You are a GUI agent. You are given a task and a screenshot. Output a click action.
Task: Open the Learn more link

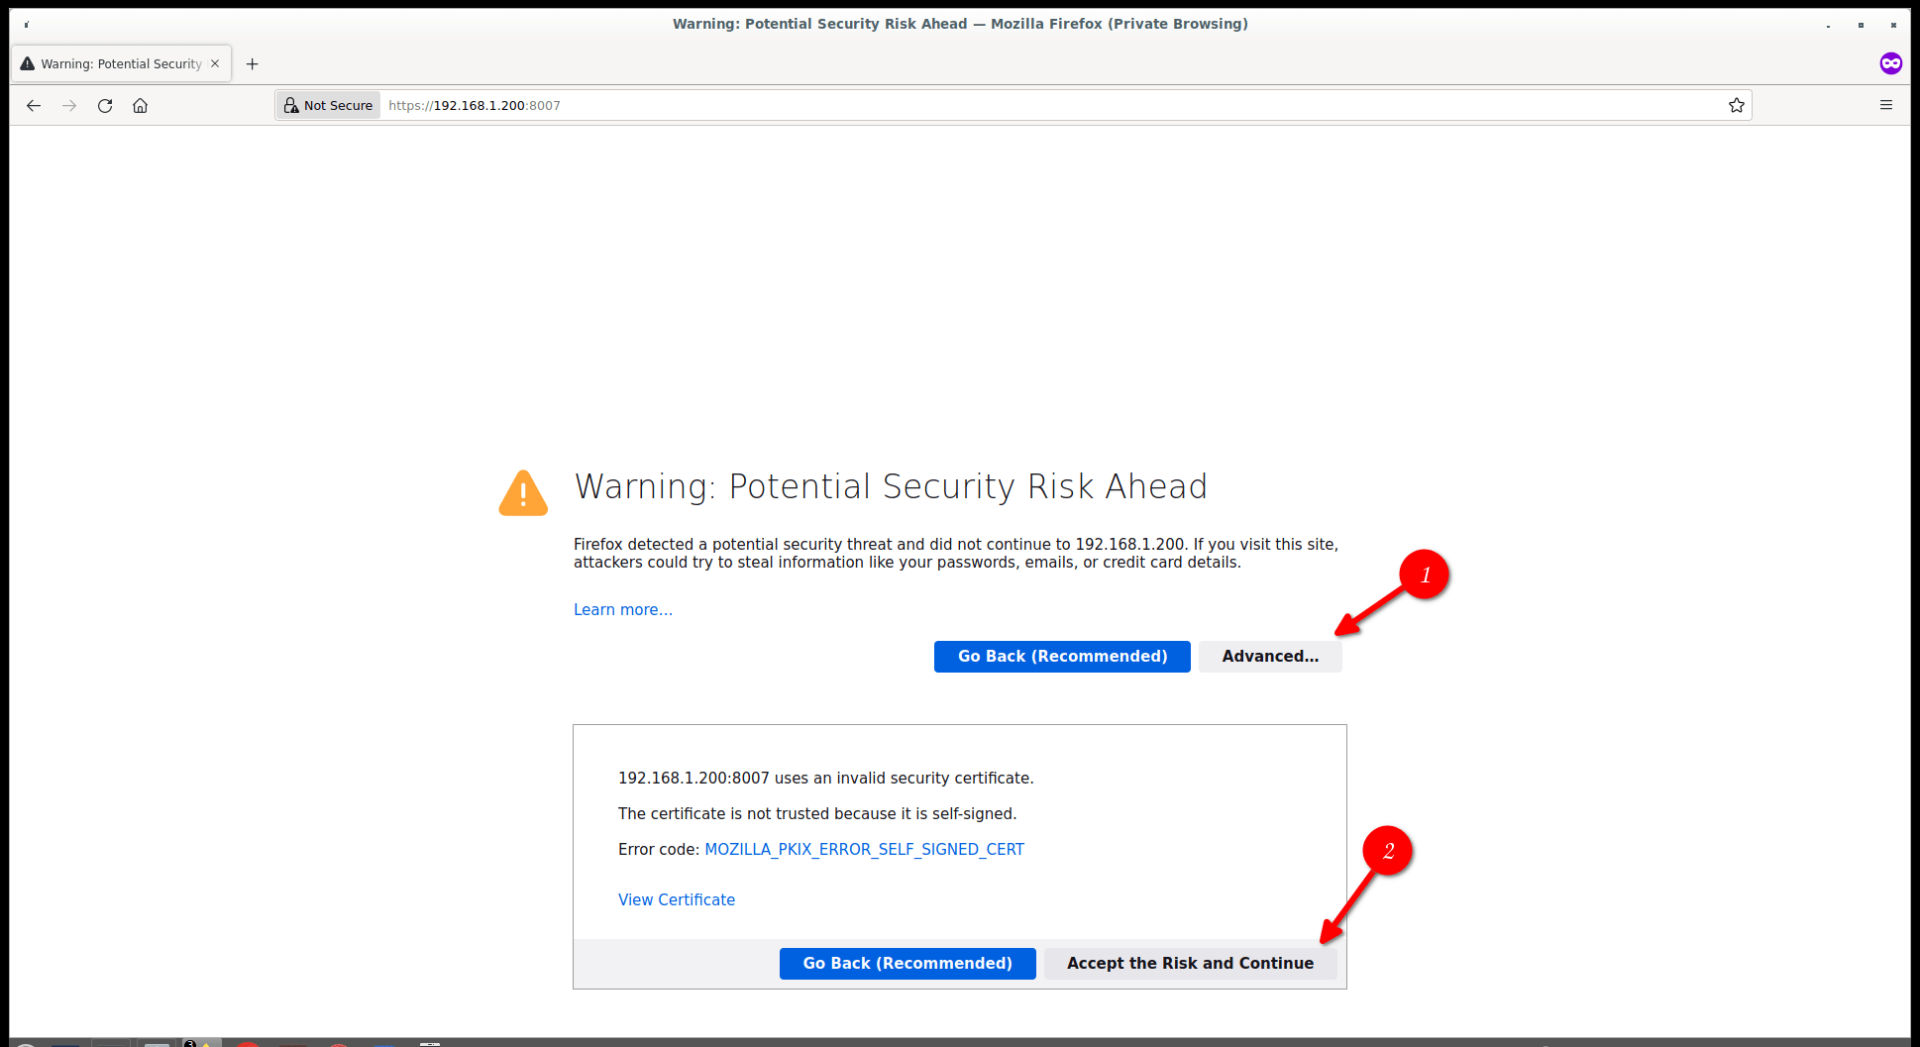pos(622,609)
